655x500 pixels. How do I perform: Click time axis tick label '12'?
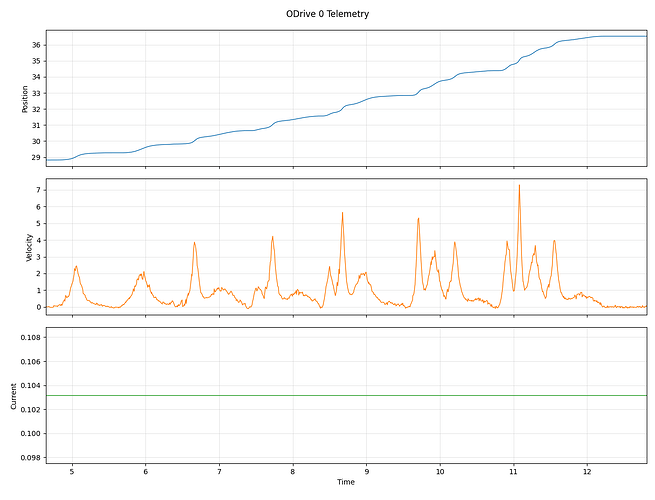click(x=587, y=472)
